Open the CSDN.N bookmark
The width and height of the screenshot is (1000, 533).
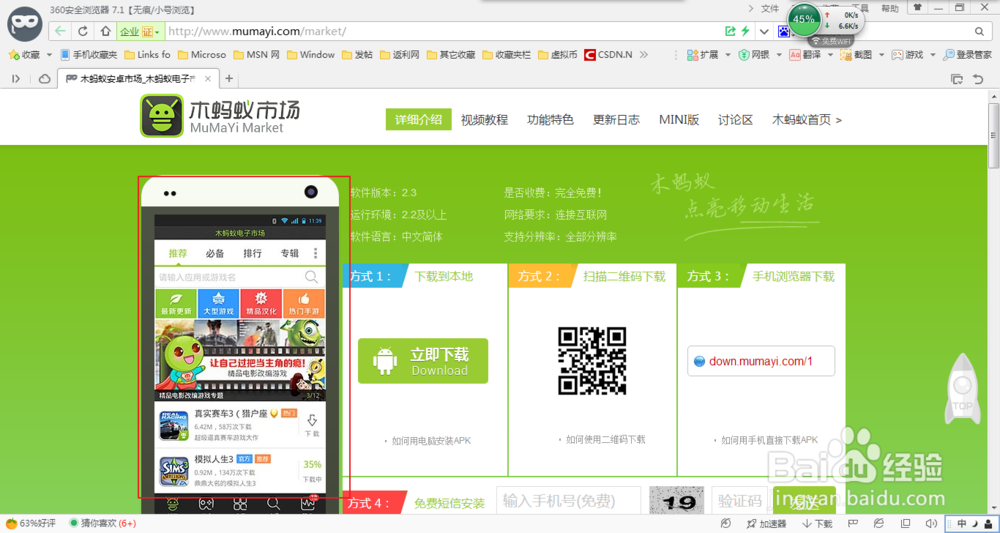[608, 55]
